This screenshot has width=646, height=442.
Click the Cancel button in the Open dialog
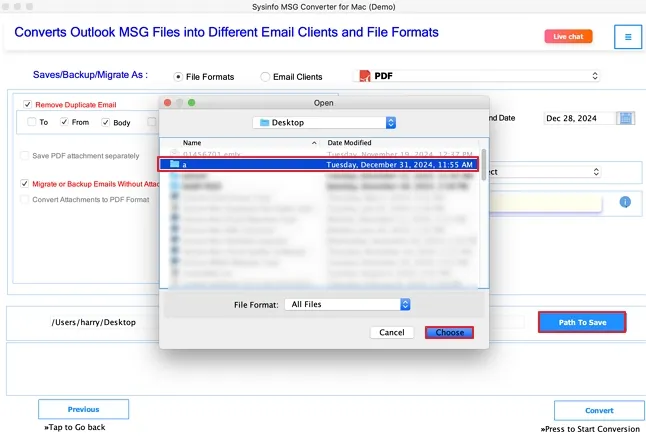coord(392,332)
